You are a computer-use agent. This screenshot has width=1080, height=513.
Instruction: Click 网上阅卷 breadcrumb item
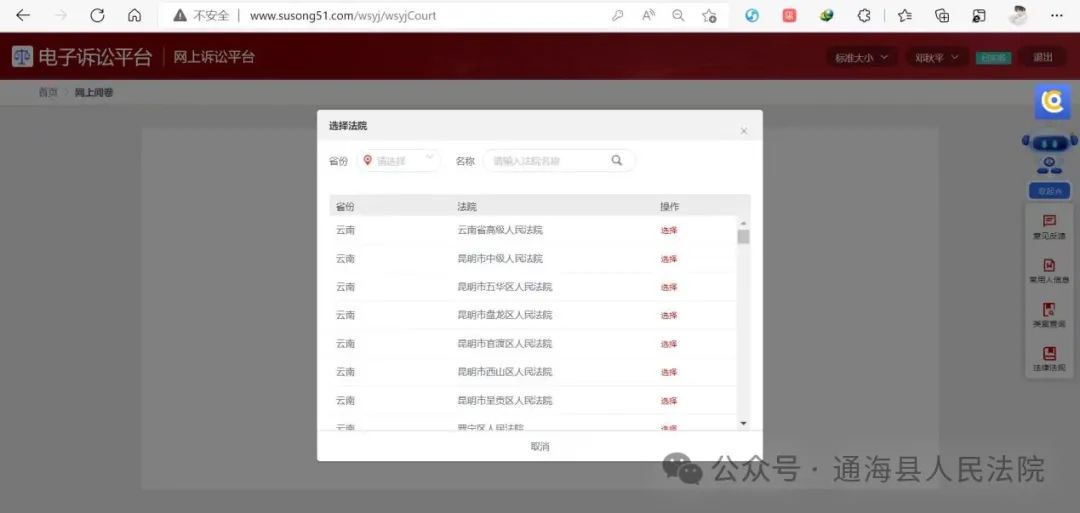coord(94,92)
